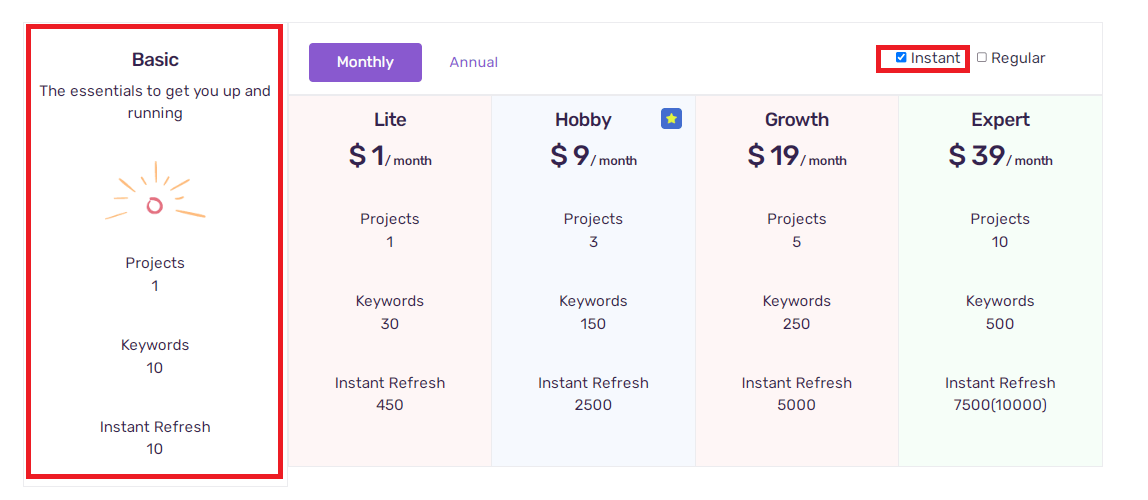Click the $19 / month price
Screen dimensions: 1148x500
pyautogui.click(x=797, y=155)
